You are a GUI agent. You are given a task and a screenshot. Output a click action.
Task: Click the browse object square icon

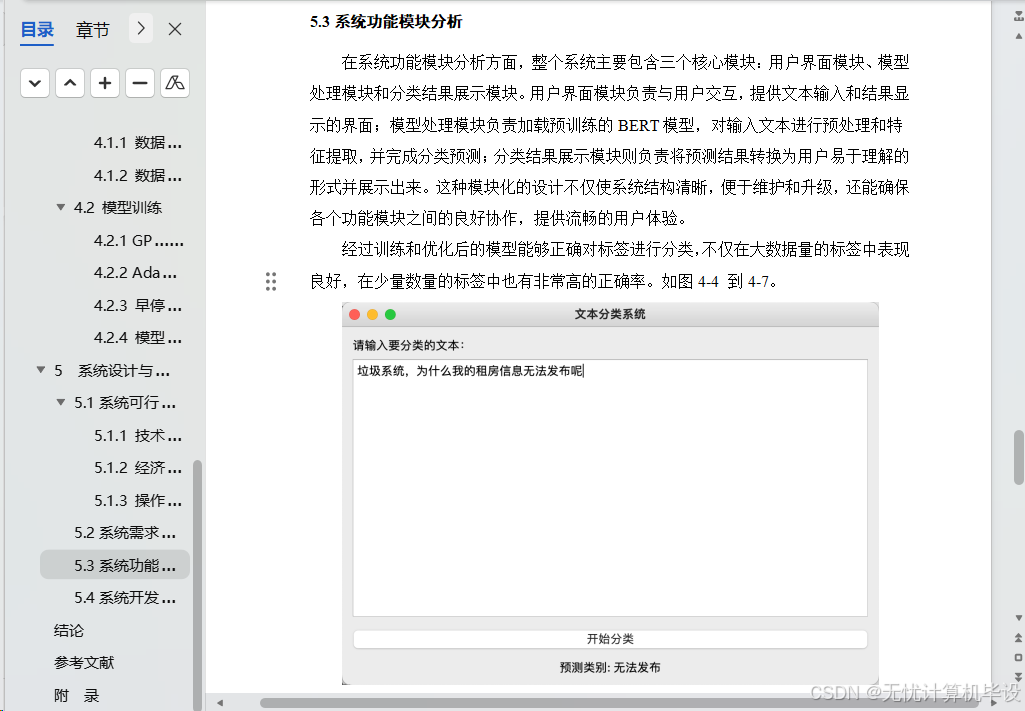(x=1018, y=657)
